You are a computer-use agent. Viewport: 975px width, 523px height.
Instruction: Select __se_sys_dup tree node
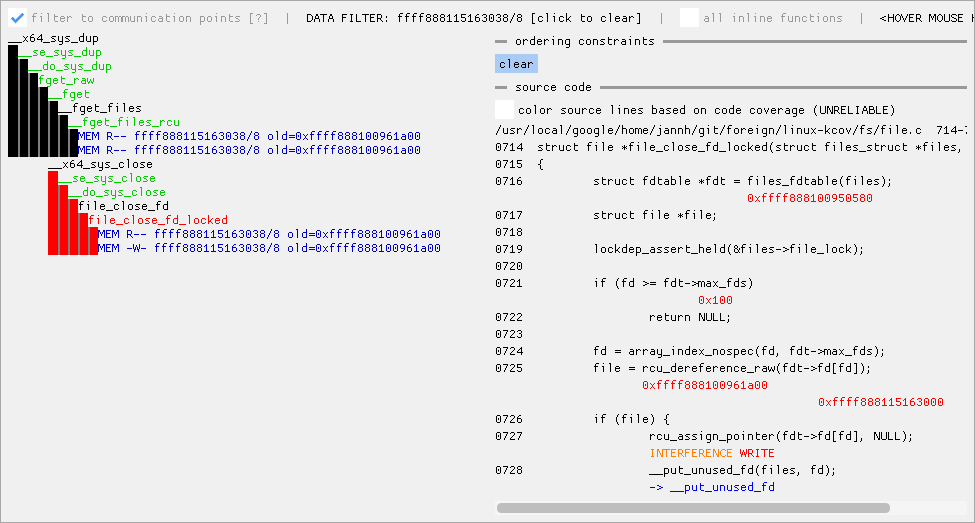coord(60,52)
